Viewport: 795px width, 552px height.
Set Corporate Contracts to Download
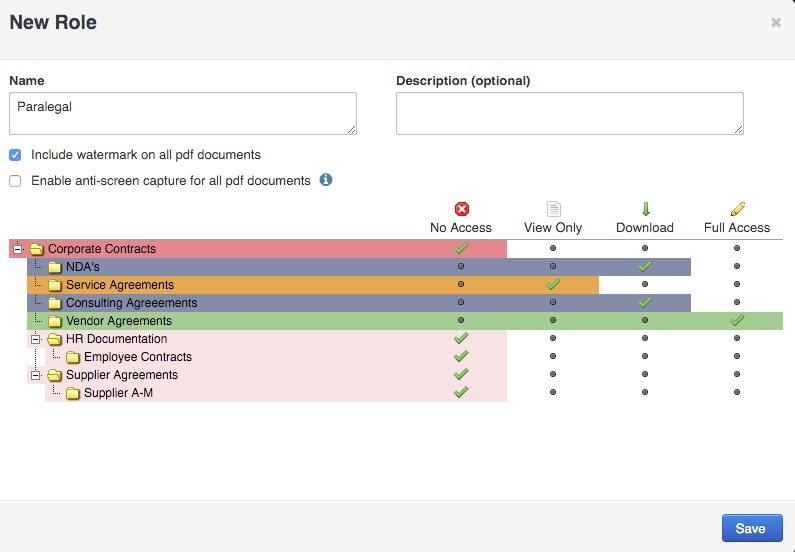[645, 248]
